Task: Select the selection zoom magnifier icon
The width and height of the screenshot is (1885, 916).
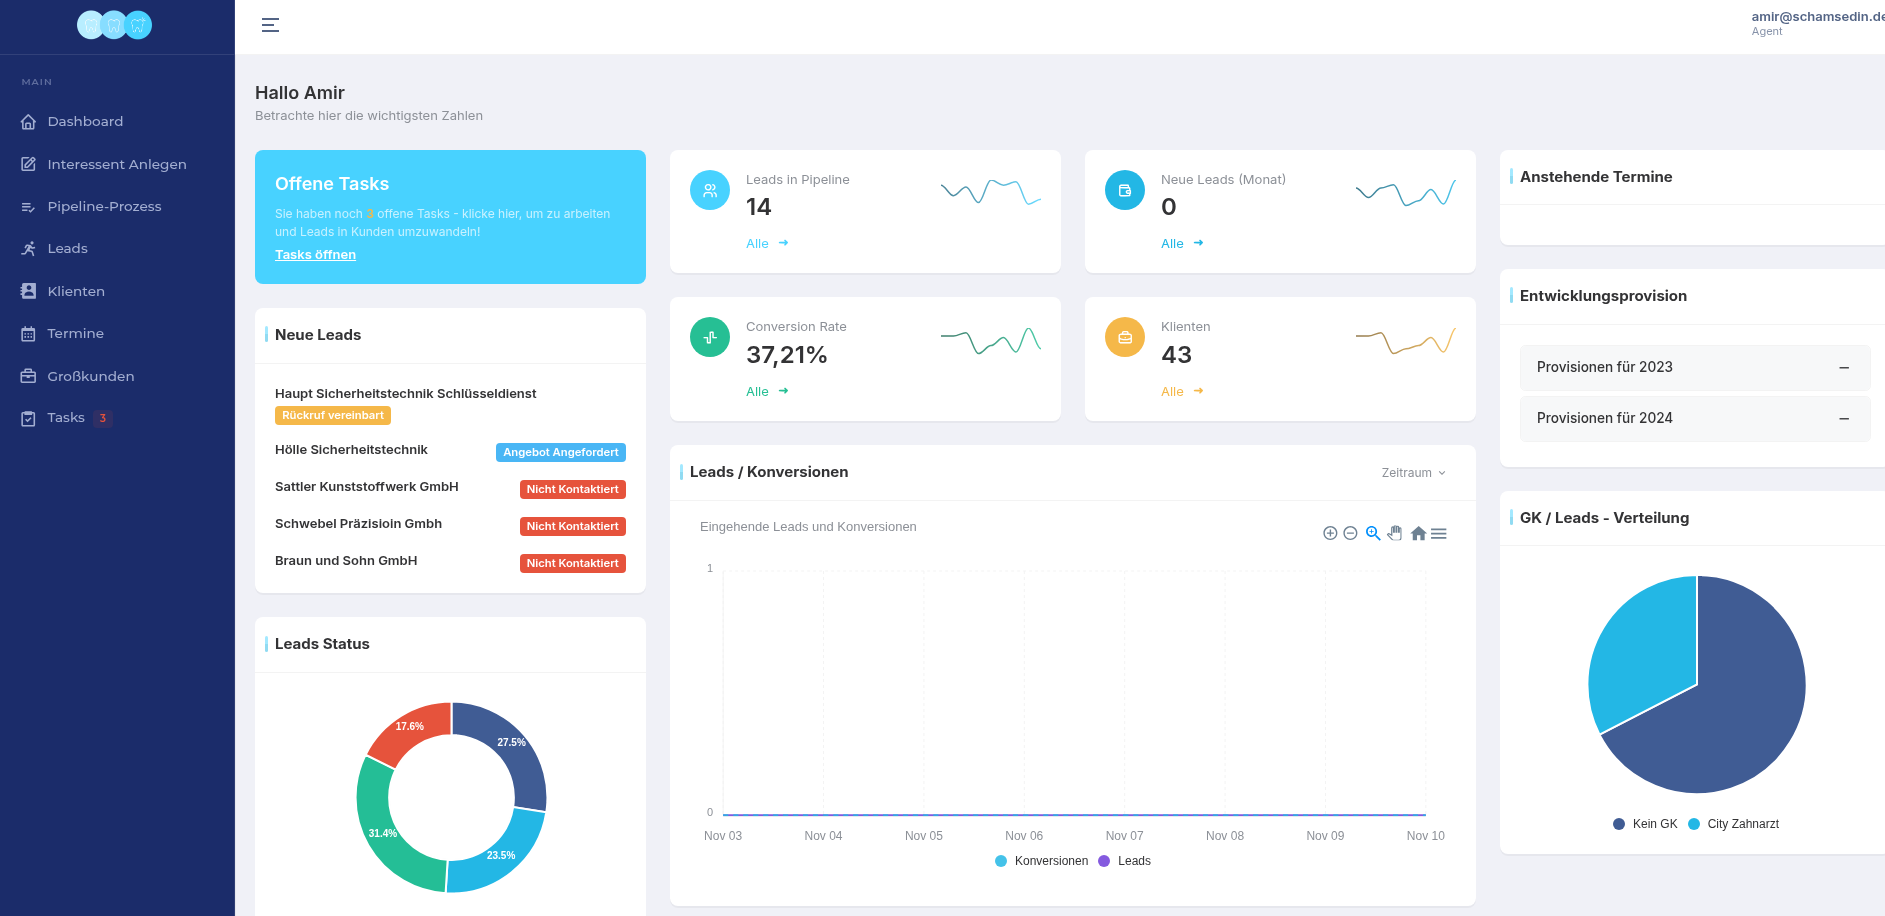Action: coord(1373,533)
